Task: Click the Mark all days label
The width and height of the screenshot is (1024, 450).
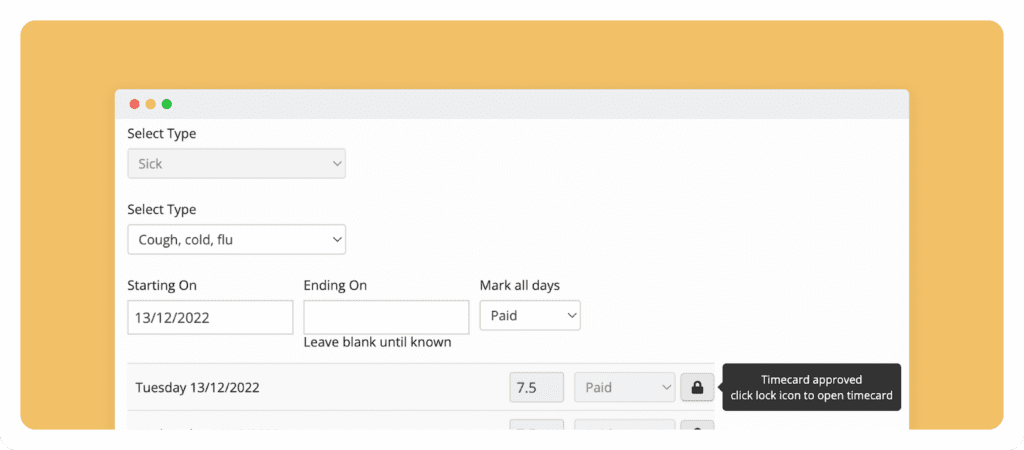Action: click(x=520, y=285)
